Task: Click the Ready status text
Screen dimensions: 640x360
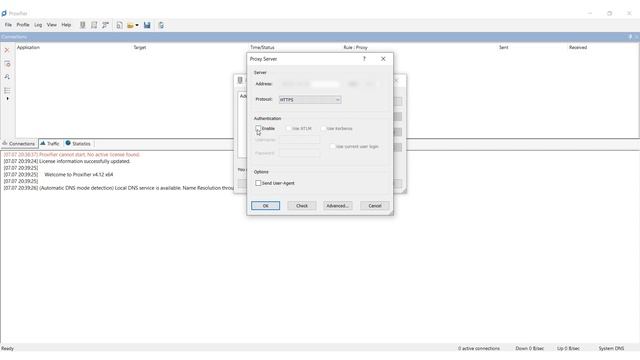Action: click(7, 348)
